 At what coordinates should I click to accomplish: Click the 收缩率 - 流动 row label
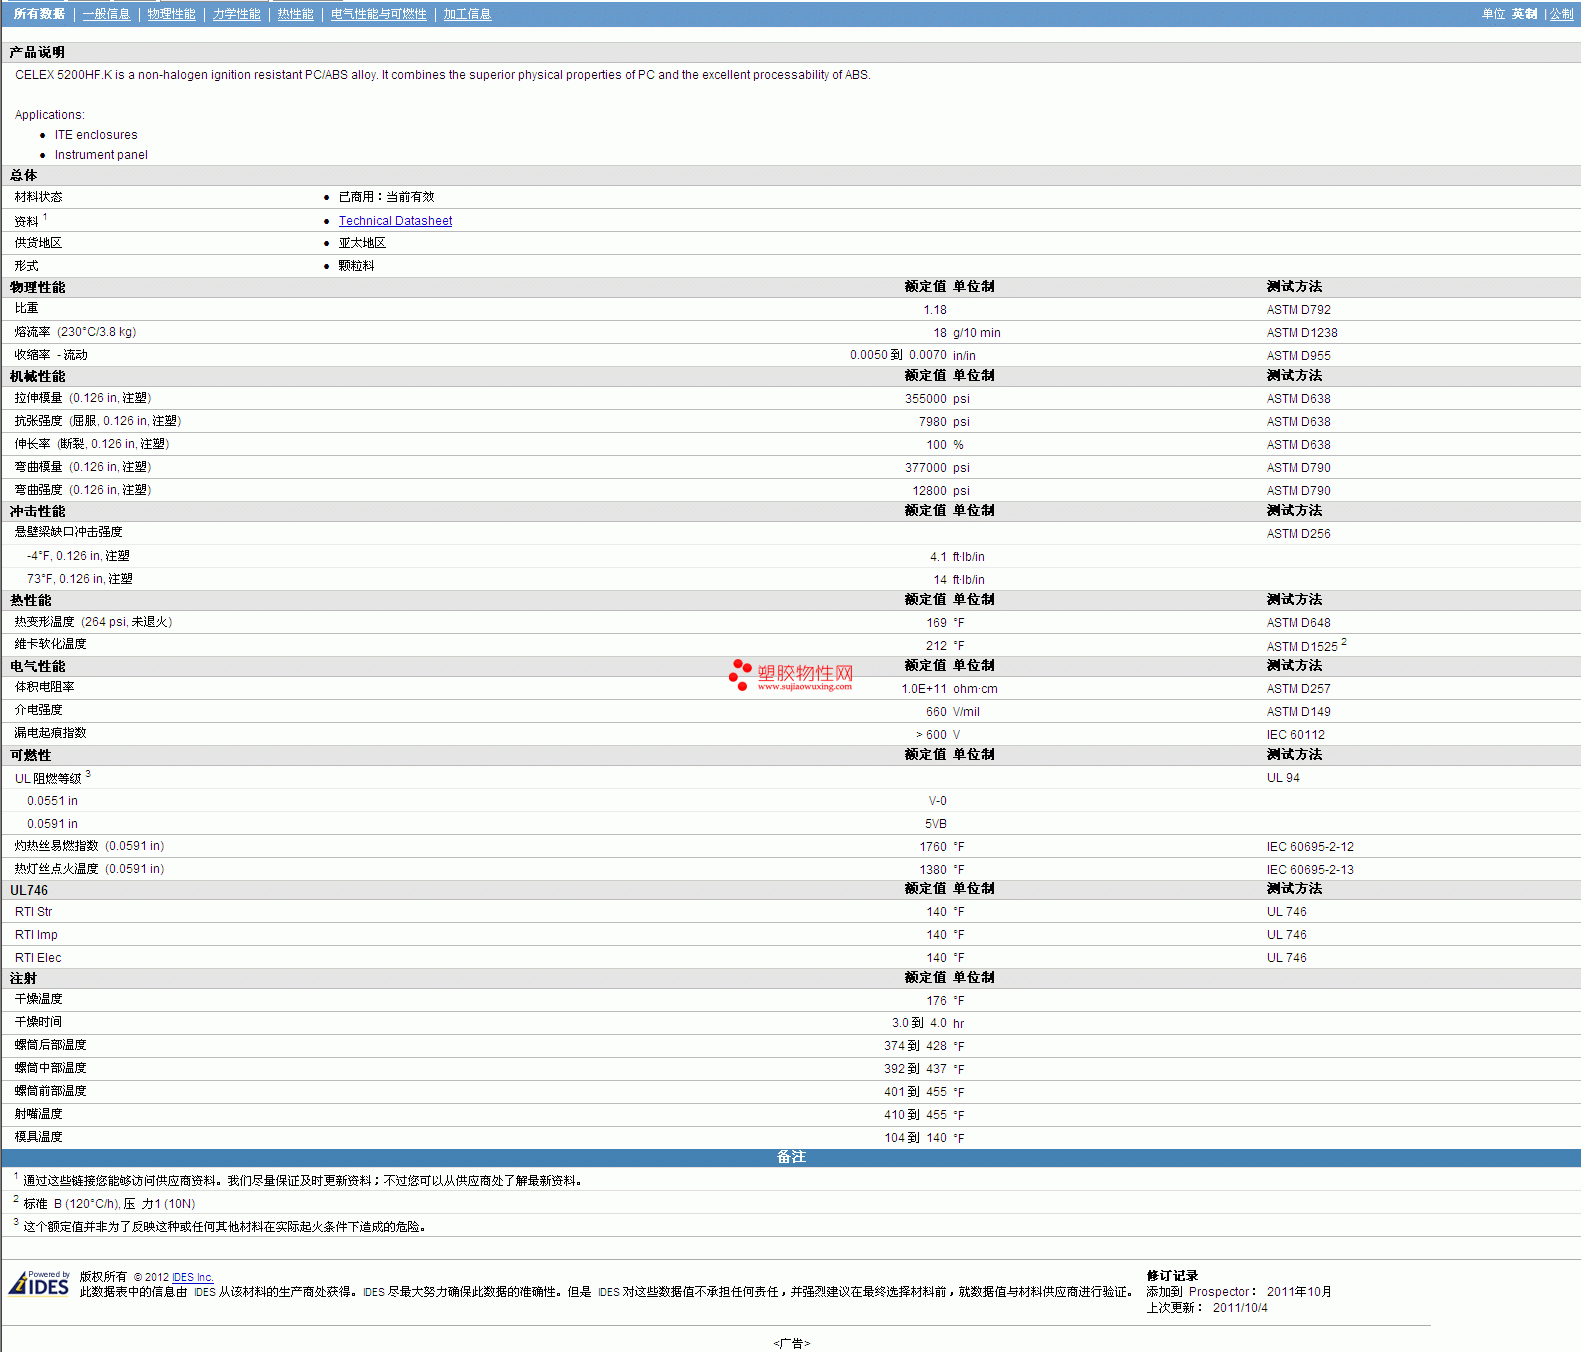pyautogui.click(x=51, y=355)
